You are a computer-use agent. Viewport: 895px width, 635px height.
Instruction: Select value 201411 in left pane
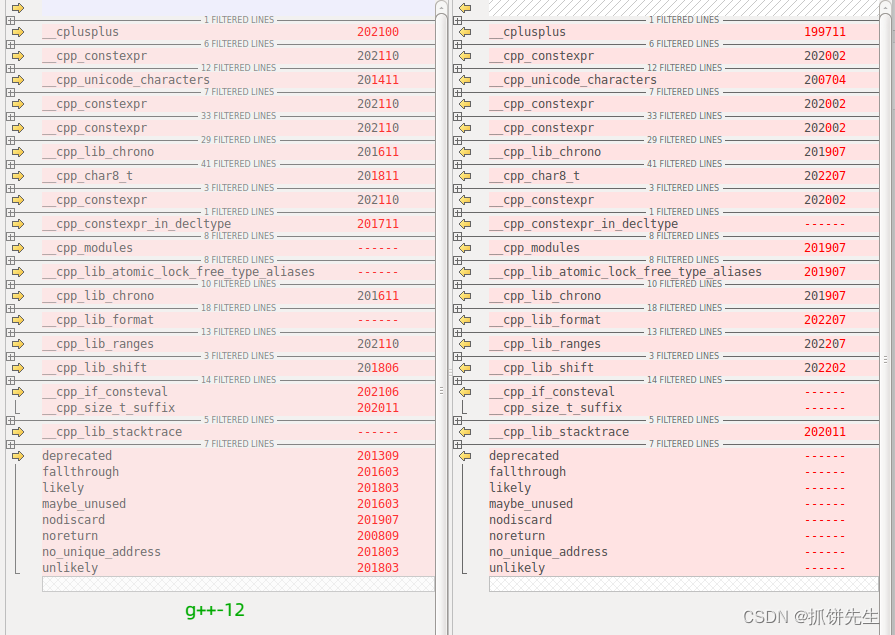(x=378, y=80)
